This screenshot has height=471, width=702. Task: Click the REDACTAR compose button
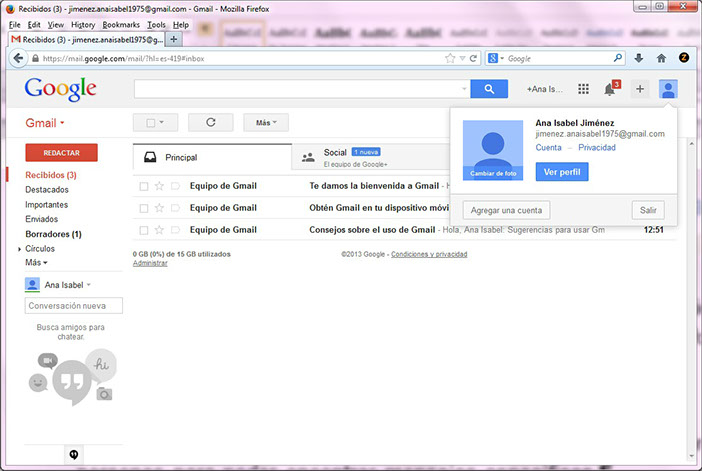[x=61, y=153]
